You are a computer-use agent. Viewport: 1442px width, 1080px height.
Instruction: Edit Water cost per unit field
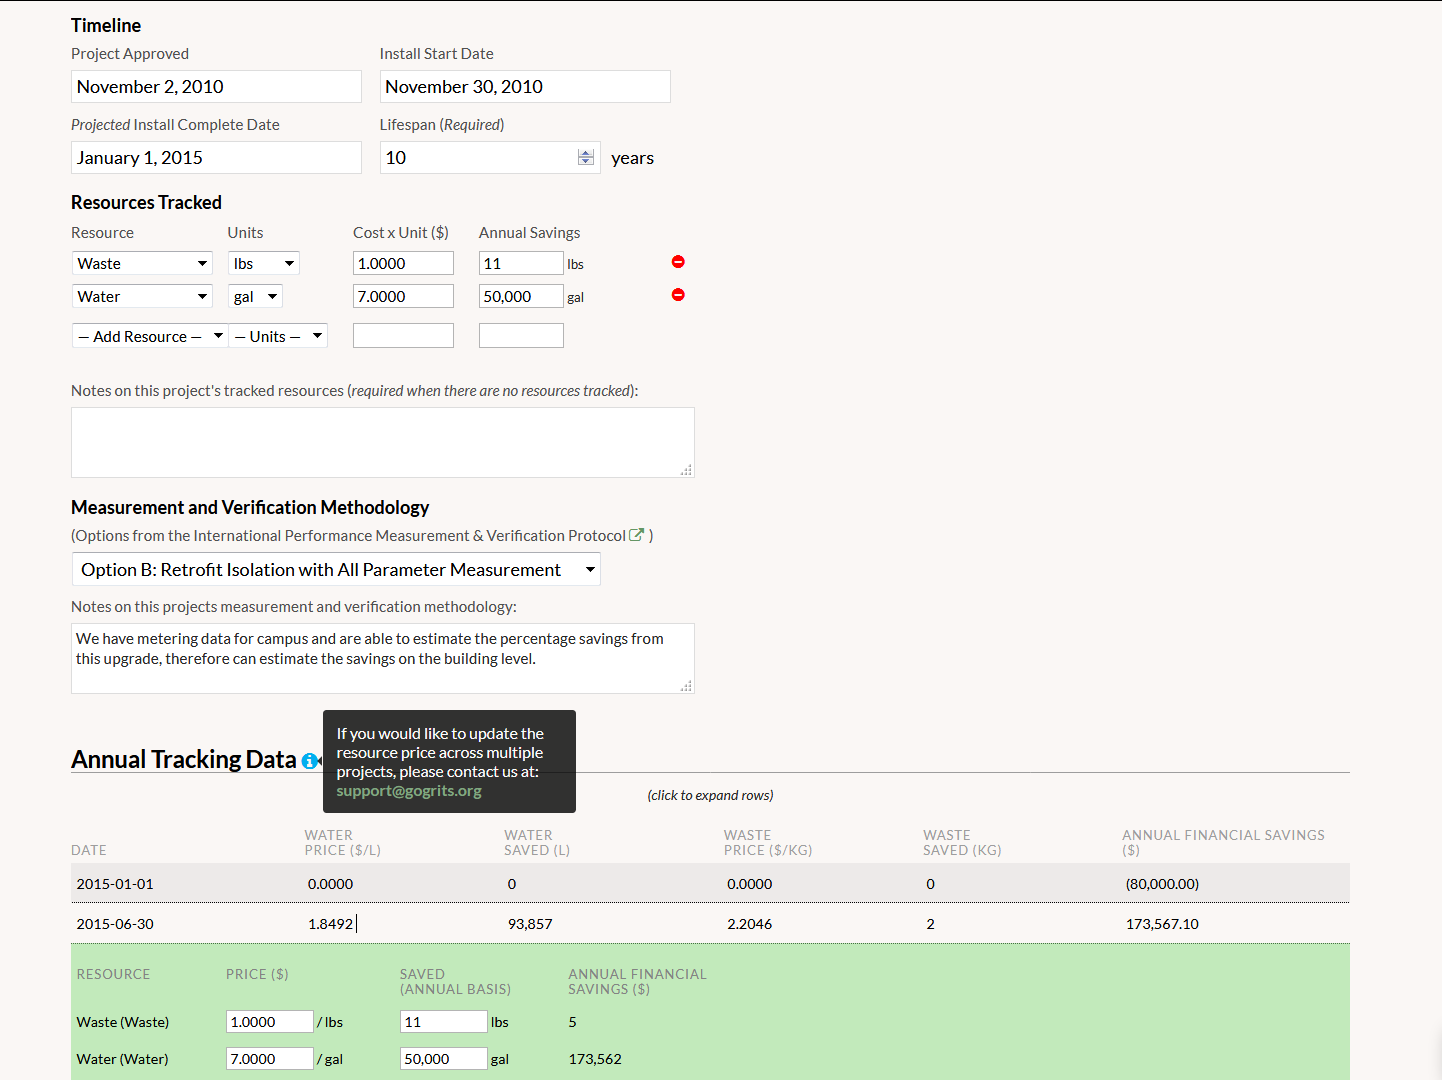[403, 296]
